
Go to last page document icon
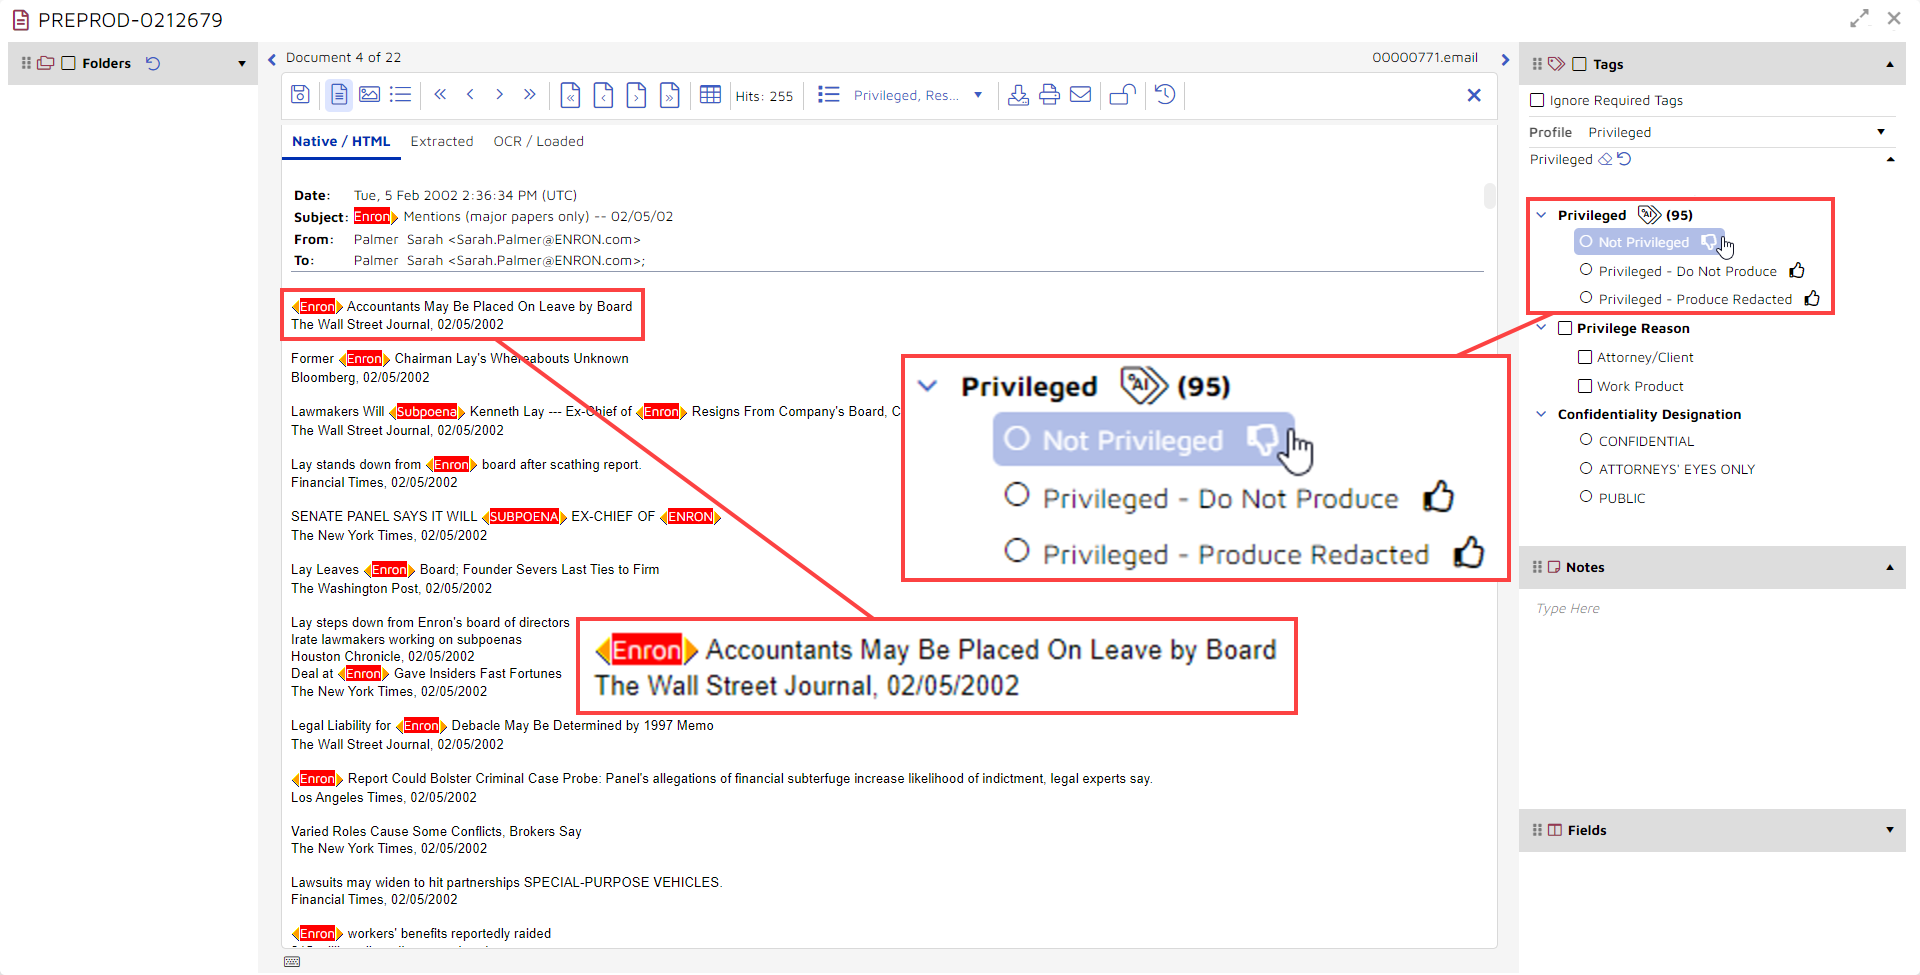pos(669,95)
